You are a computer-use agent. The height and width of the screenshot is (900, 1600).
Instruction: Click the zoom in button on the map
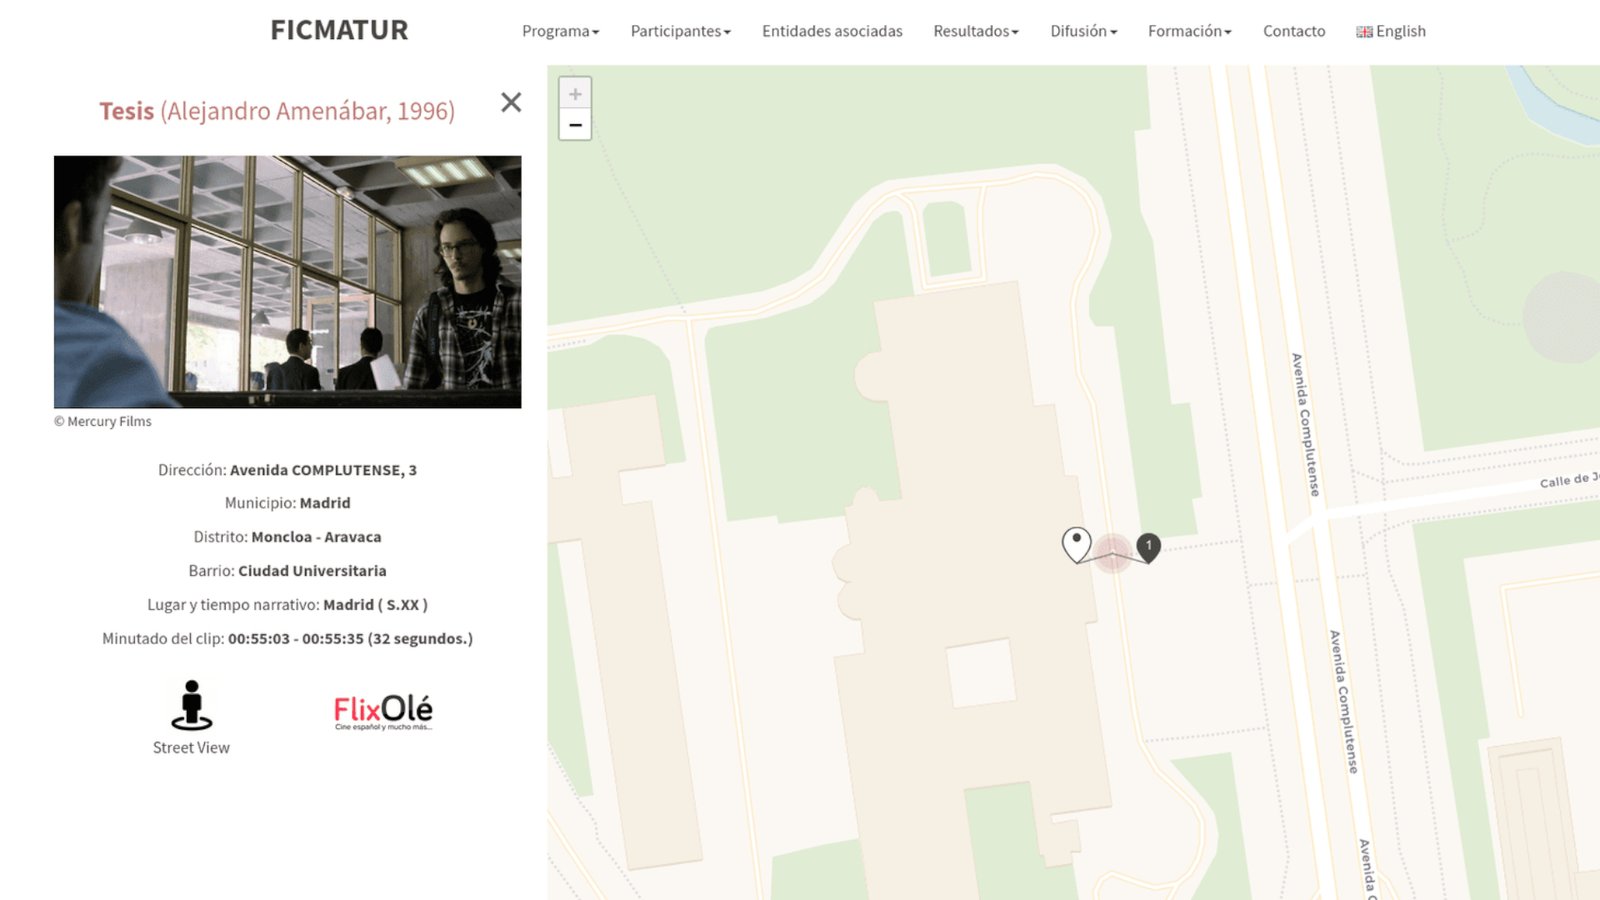click(575, 93)
